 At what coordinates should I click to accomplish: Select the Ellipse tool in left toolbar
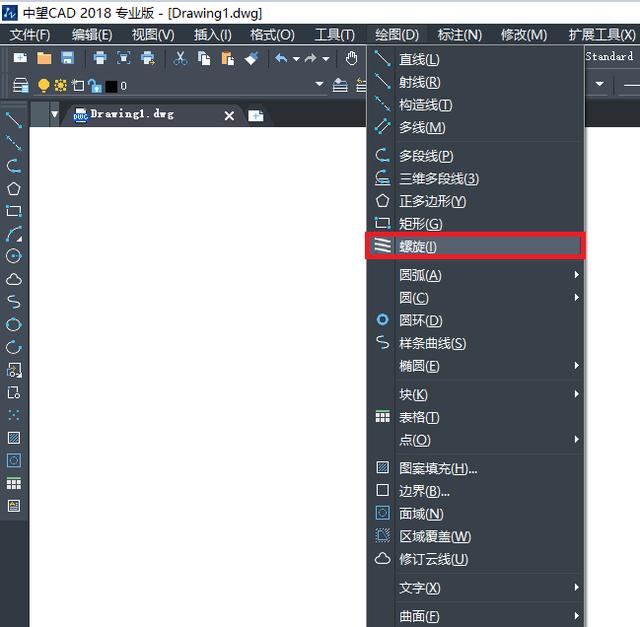pyautogui.click(x=14, y=325)
